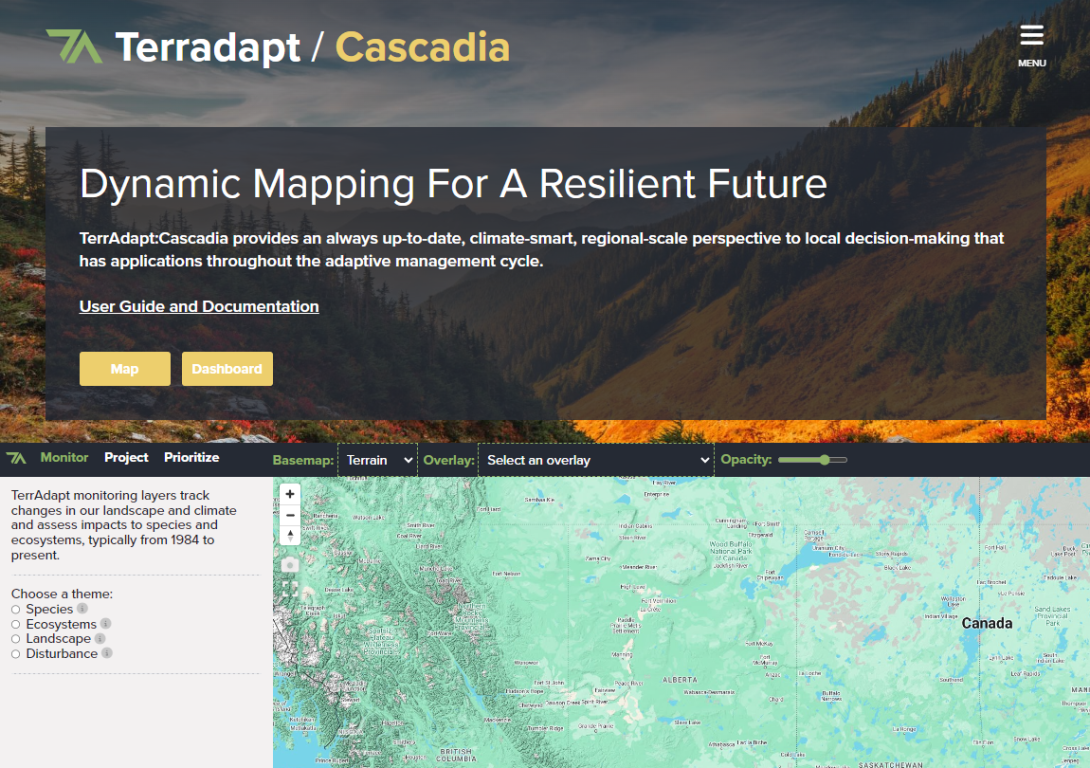Switch to the Prioritize tab
The height and width of the screenshot is (768, 1090).
coord(191,457)
